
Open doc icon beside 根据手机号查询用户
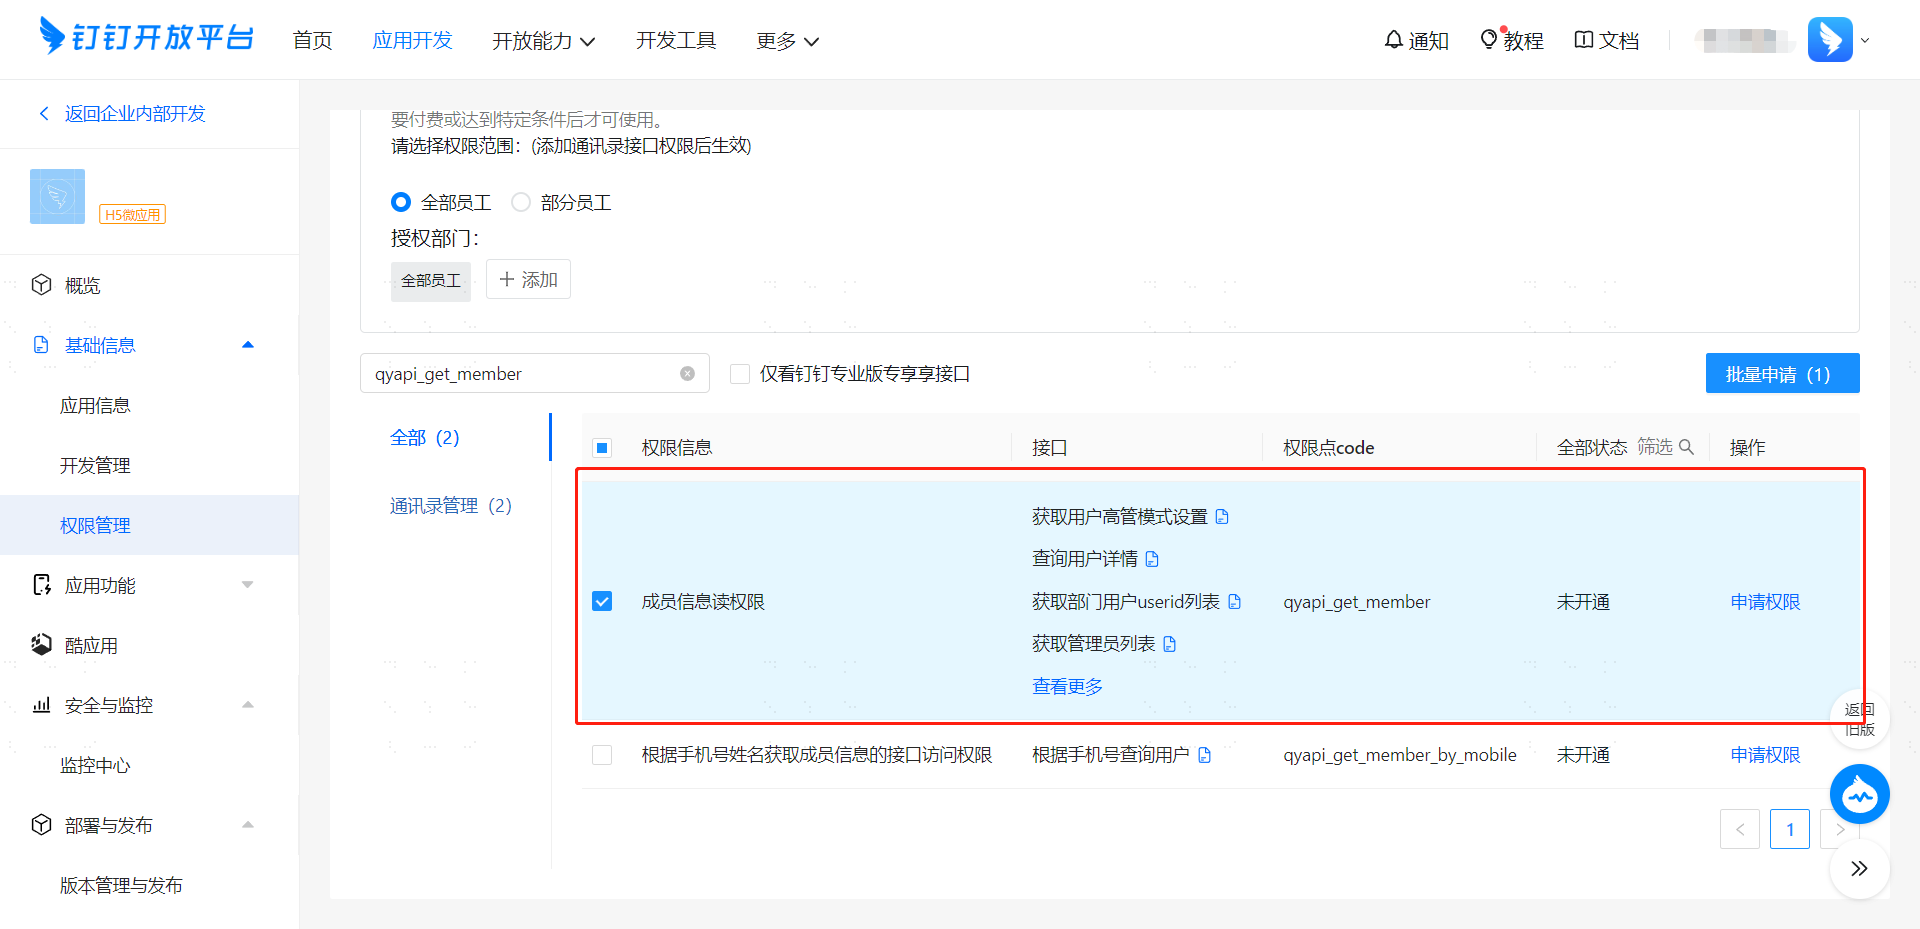tap(1204, 755)
